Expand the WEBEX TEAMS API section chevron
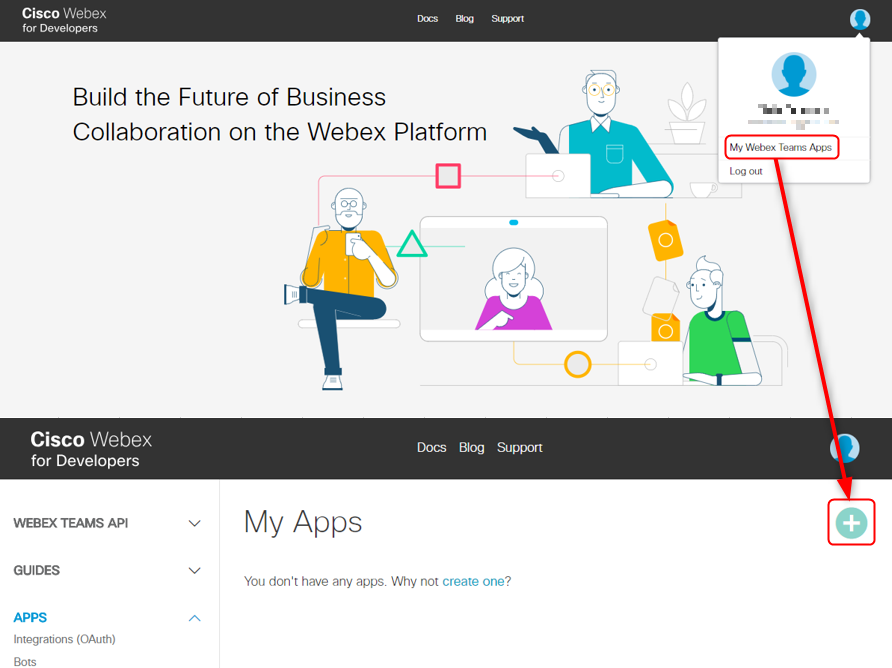The height and width of the screenshot is (668, 892). [x=195, y=523]
